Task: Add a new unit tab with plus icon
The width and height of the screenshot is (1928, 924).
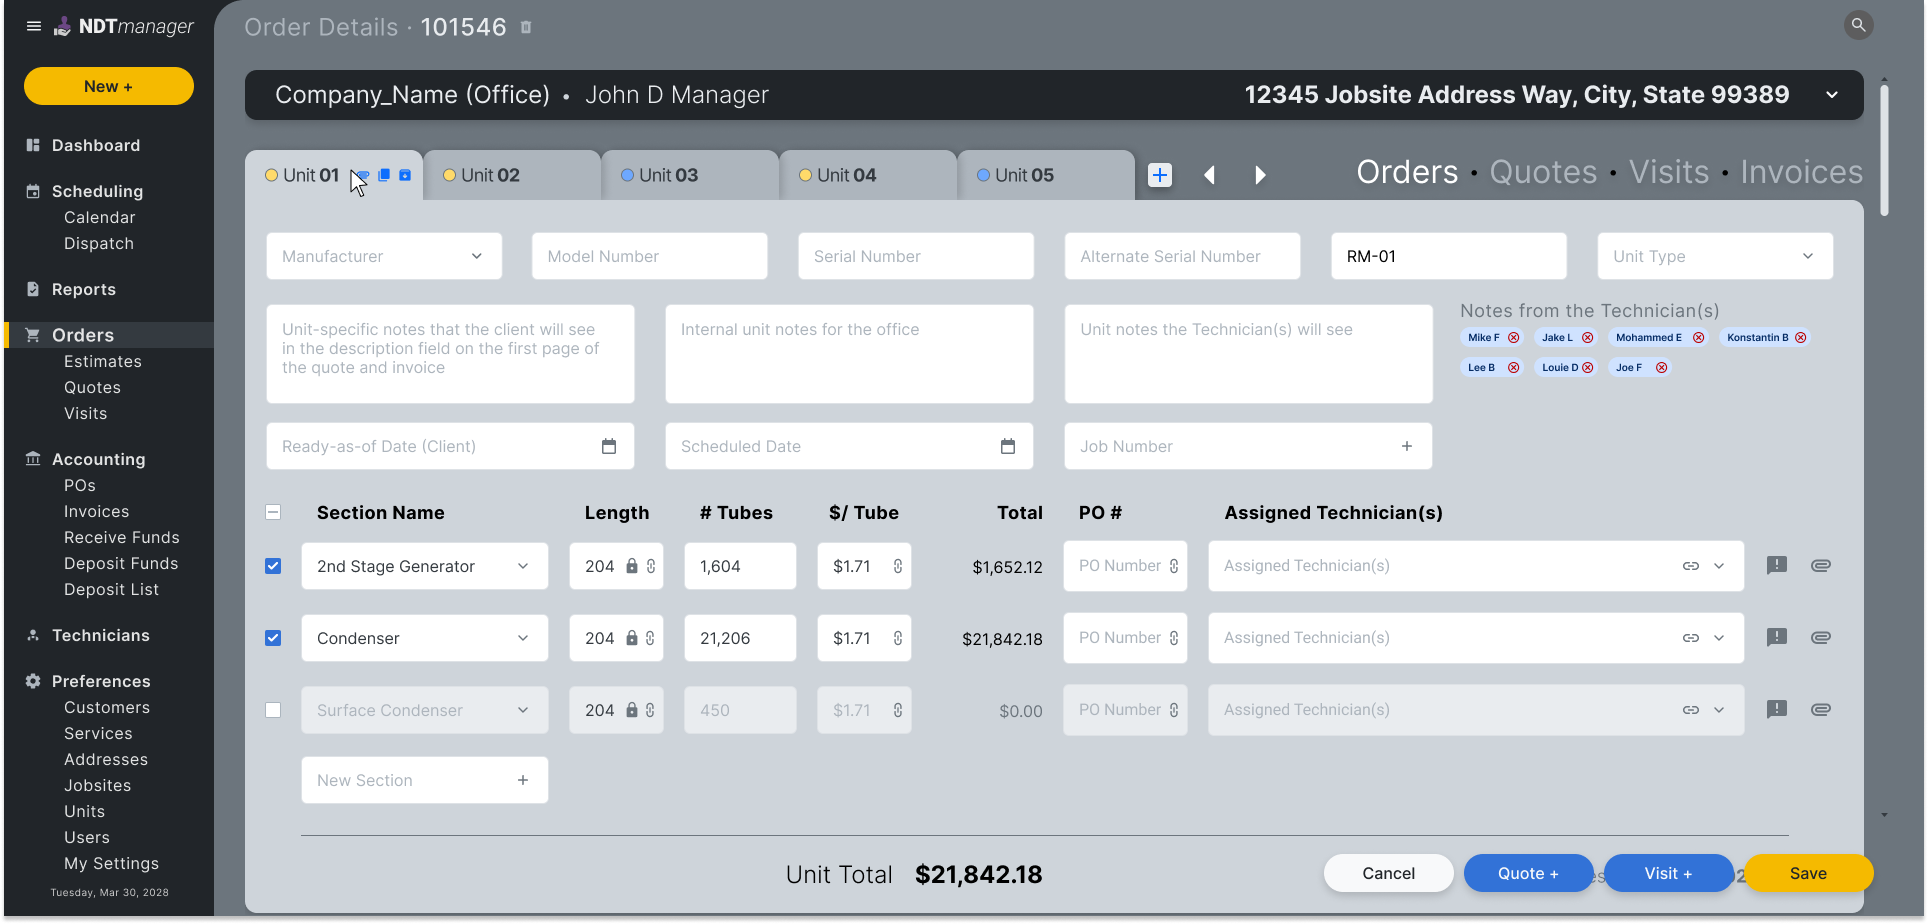Action: coord(1160,175)
